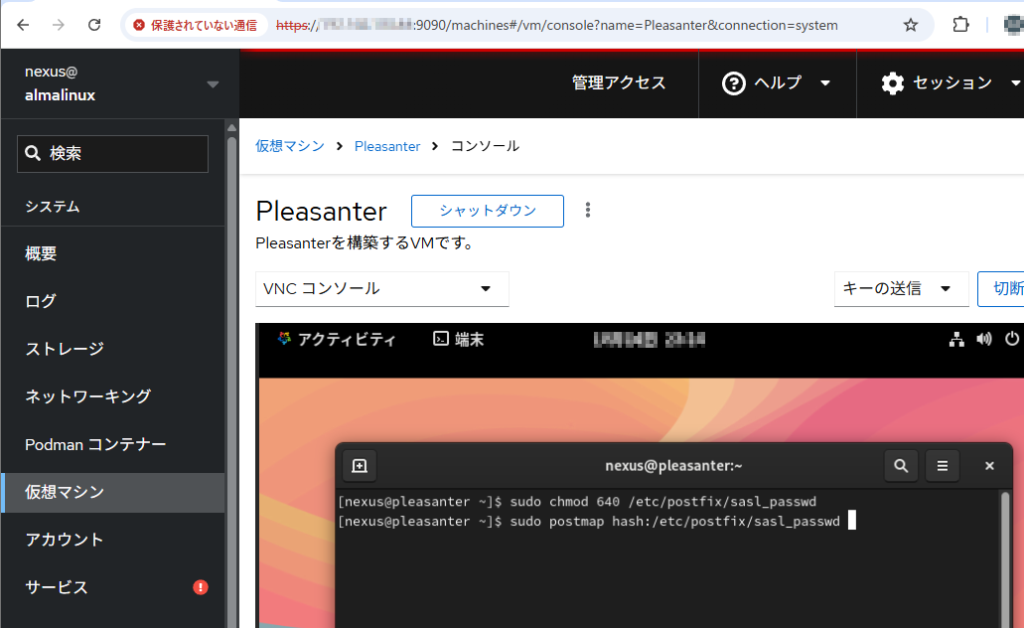Open the ヘルプ menu
The width and height of the screenshot is (1024, 628).
[777, 83]
